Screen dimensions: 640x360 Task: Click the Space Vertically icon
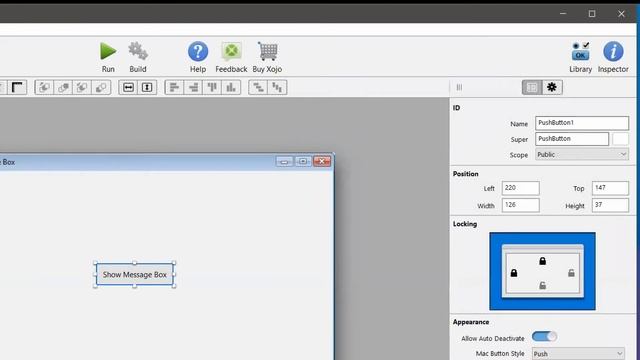277,87
